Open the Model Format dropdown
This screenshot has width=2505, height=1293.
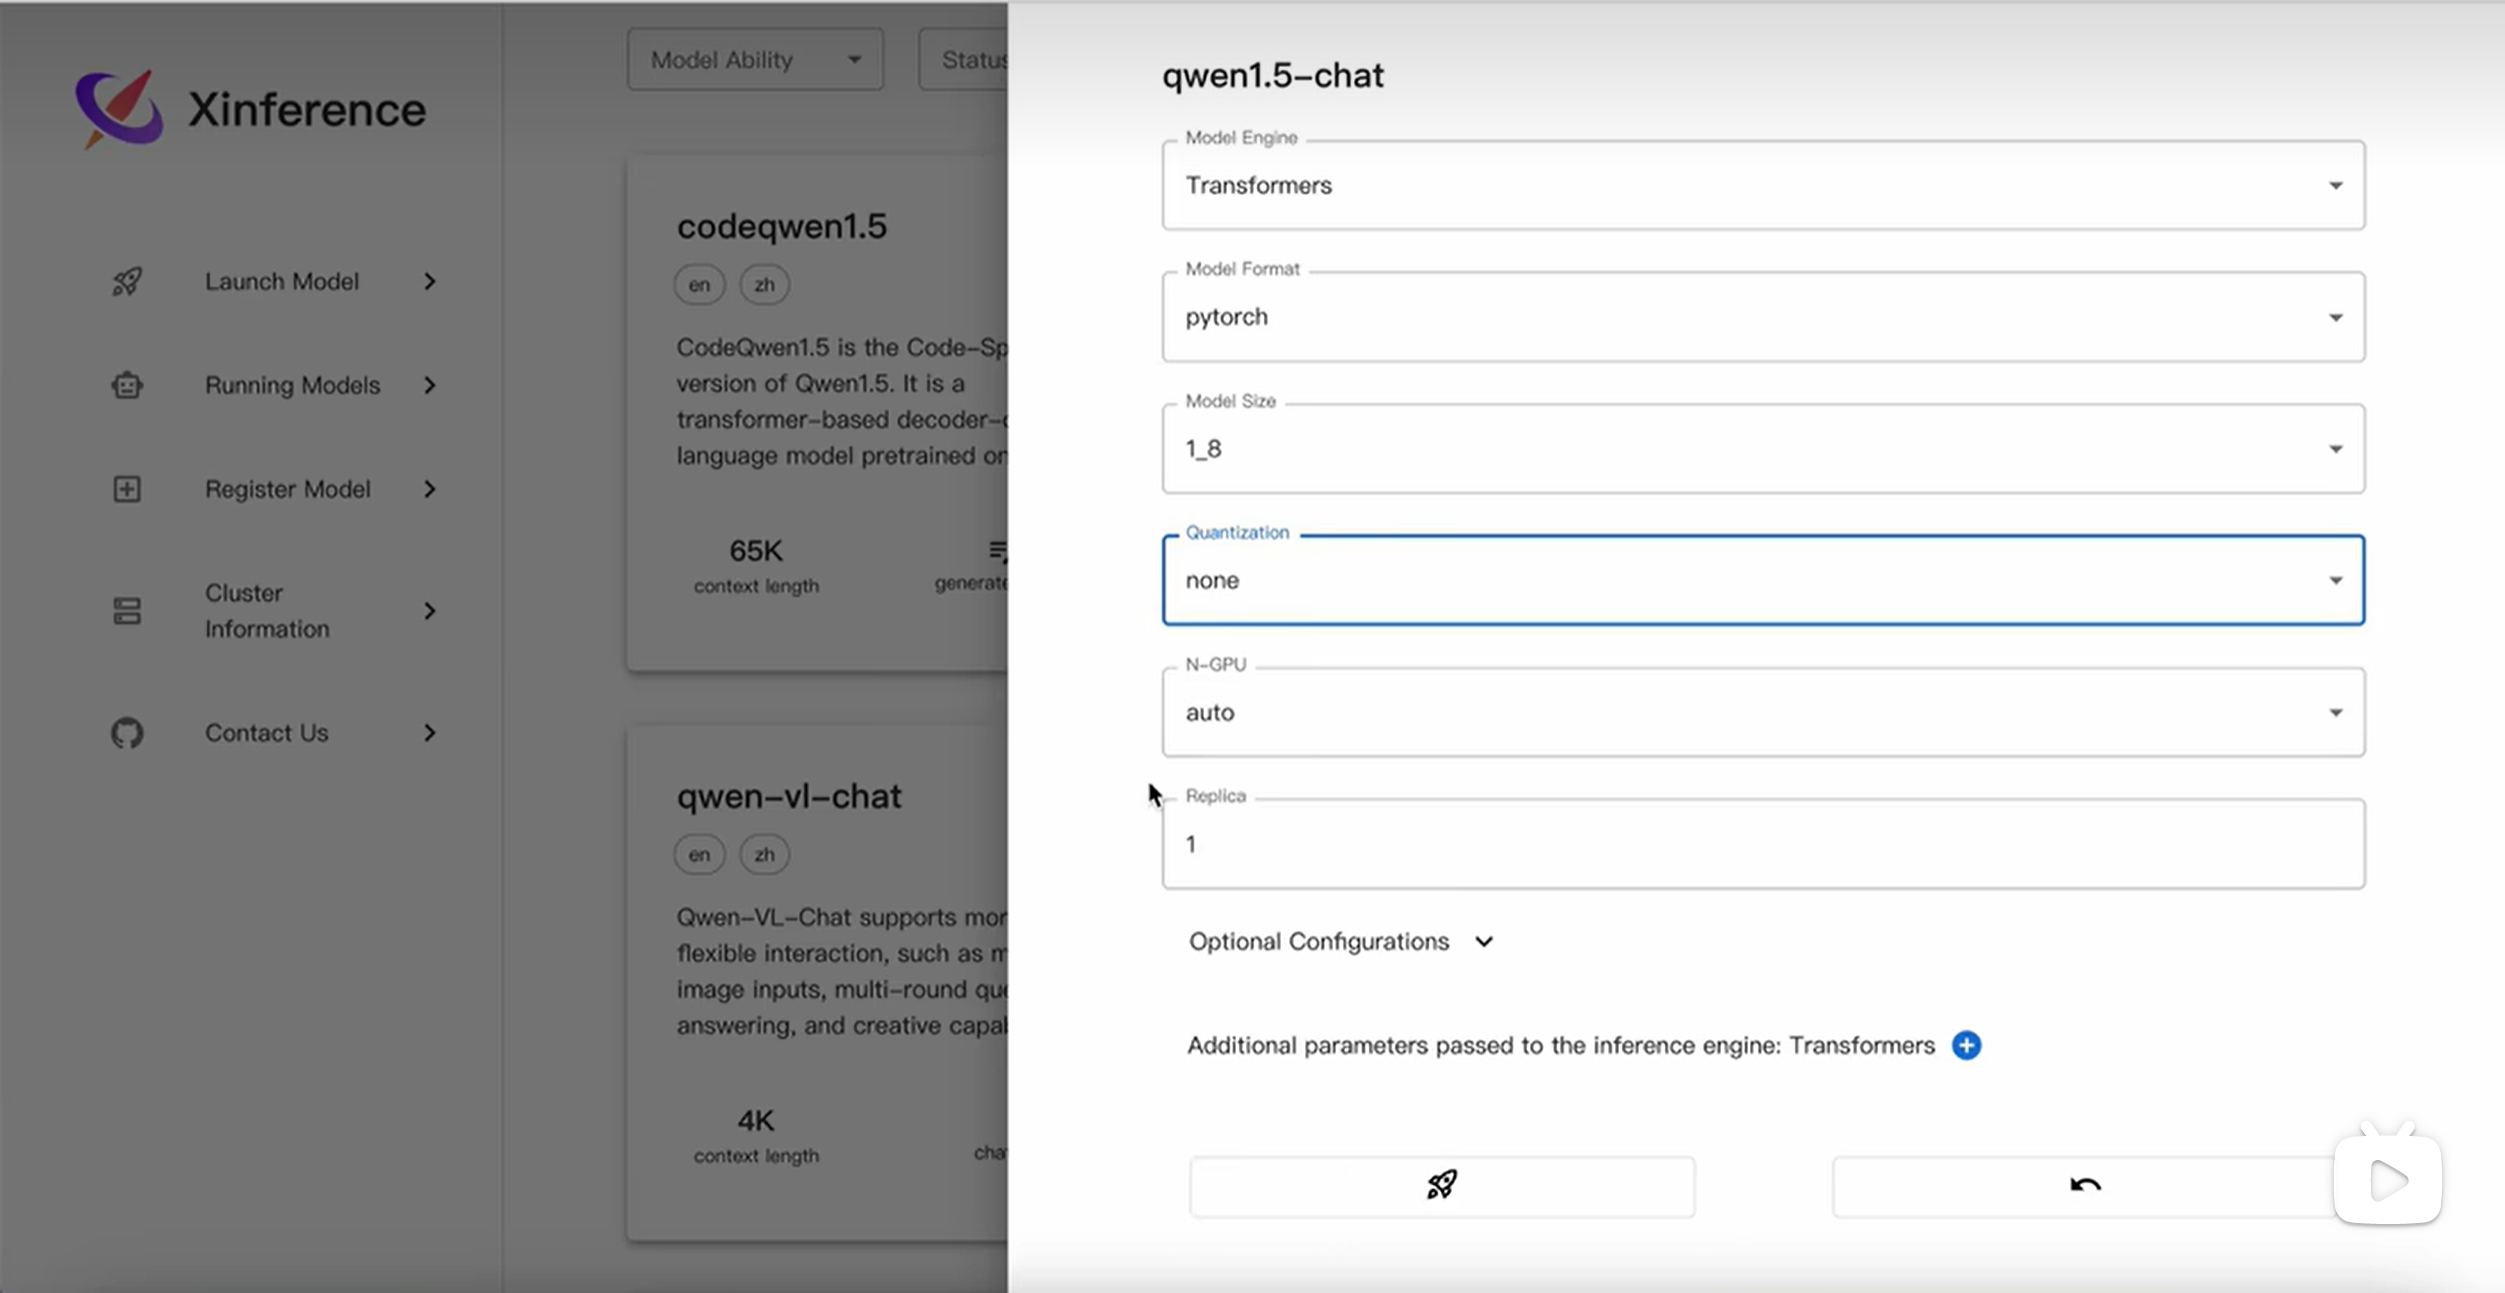[x=1762, y=317]
